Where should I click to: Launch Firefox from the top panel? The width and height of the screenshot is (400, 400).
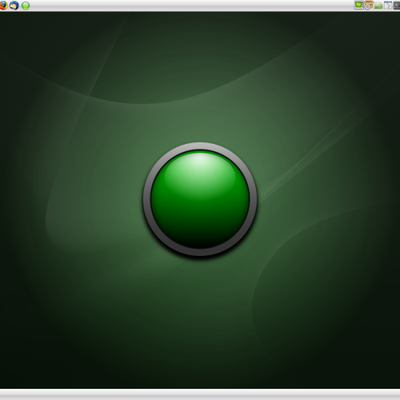(3, 5)
